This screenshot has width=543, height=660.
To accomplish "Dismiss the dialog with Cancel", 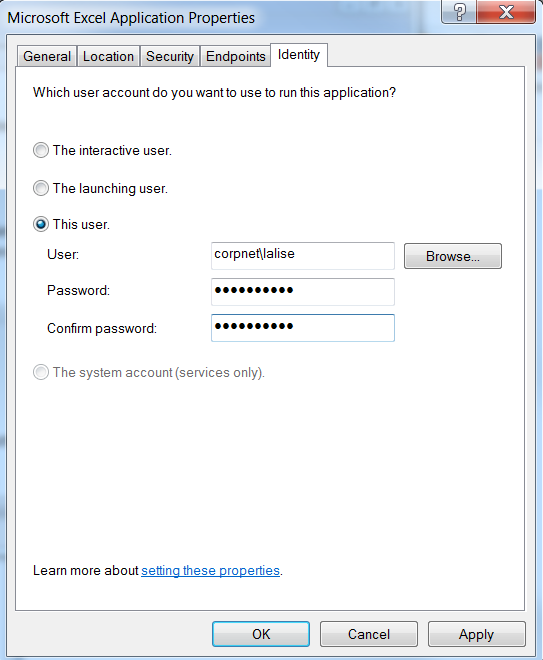I will click(369, 634).
